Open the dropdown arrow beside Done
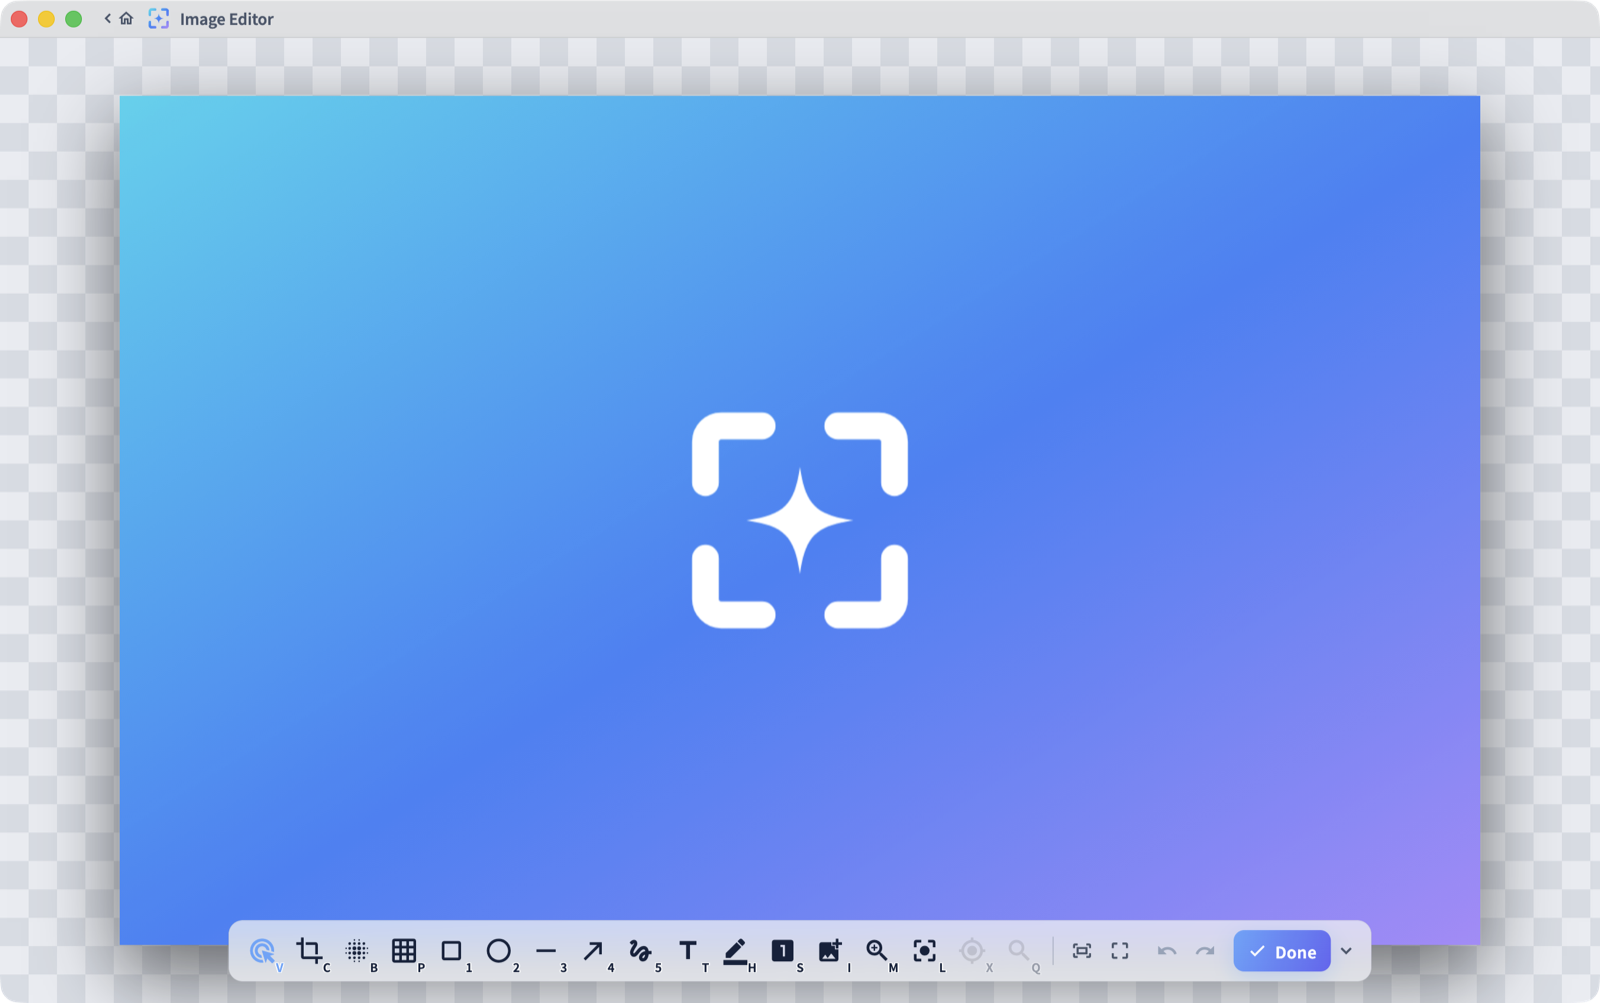This screenshot has height=1003, width=1600. coord(1346,951)
